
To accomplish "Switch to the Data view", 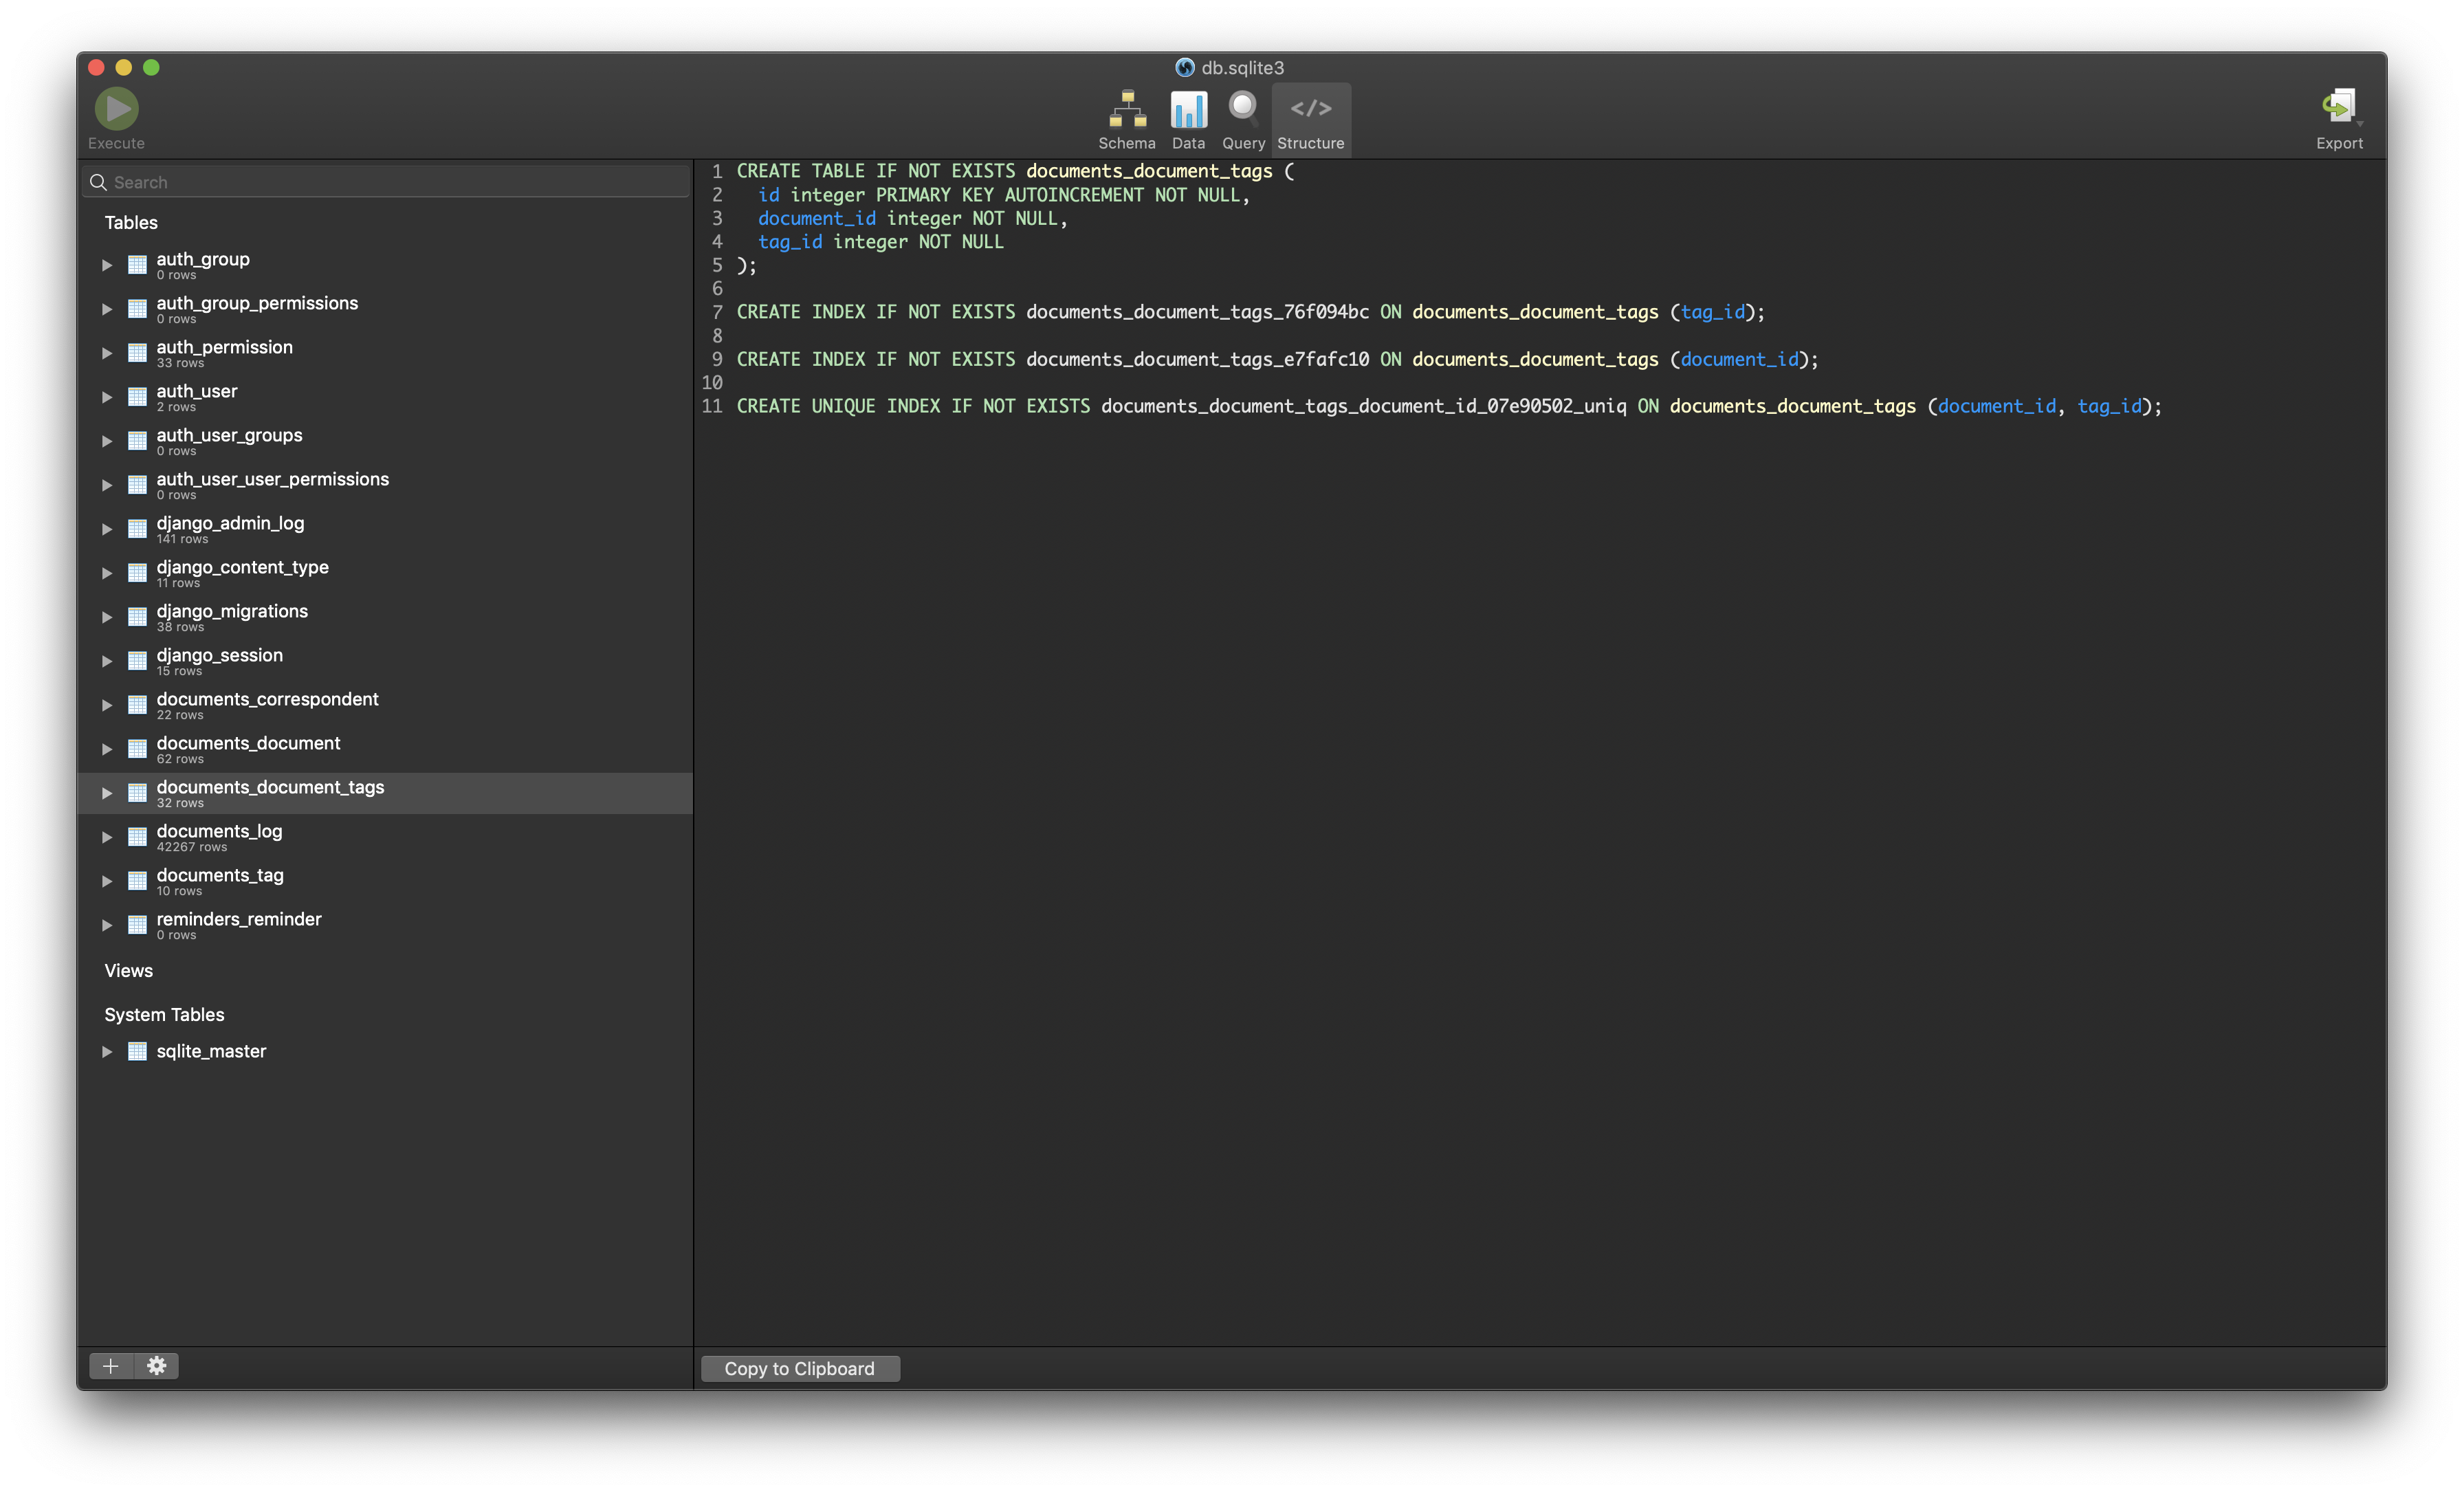I will pyautogui.click(x=1188, y=120).
